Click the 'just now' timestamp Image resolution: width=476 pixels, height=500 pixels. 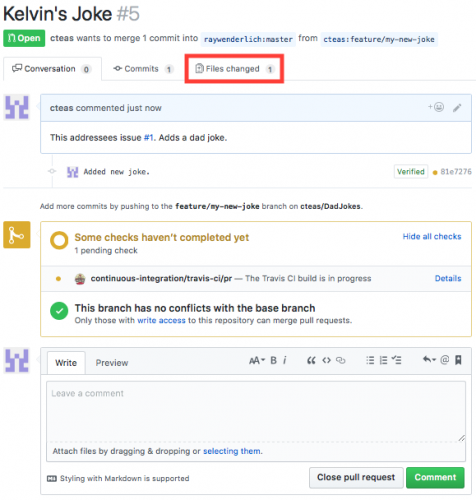(144, 108)
